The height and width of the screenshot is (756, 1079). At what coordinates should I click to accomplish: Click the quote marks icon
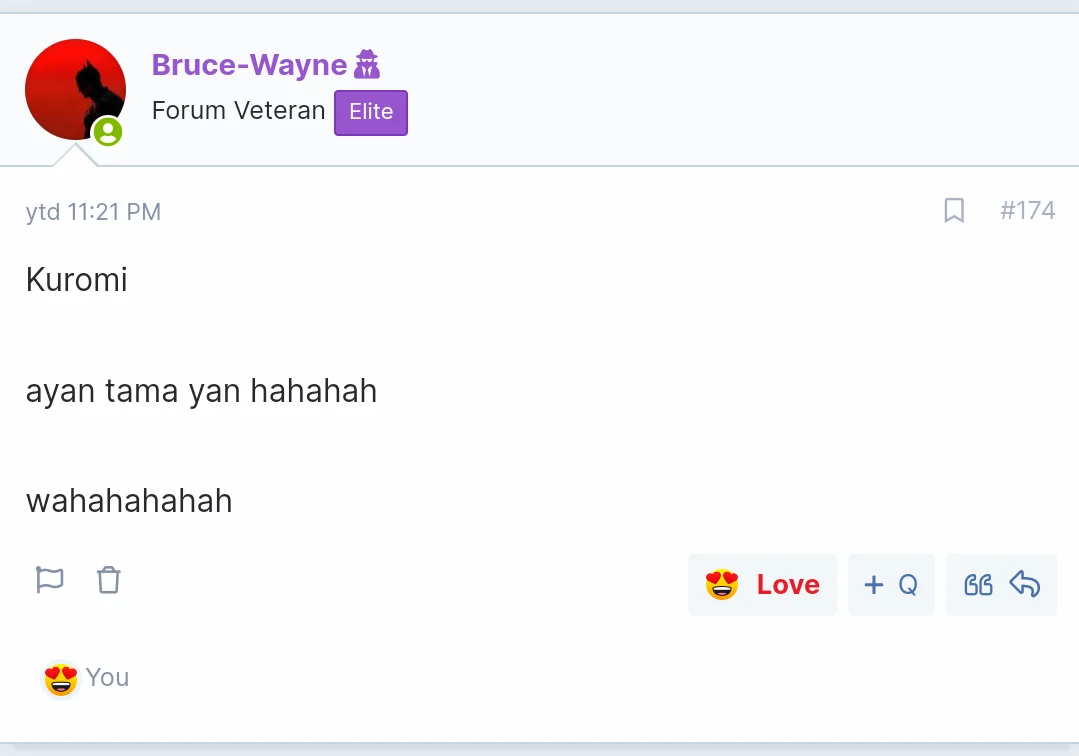[978, 585]
